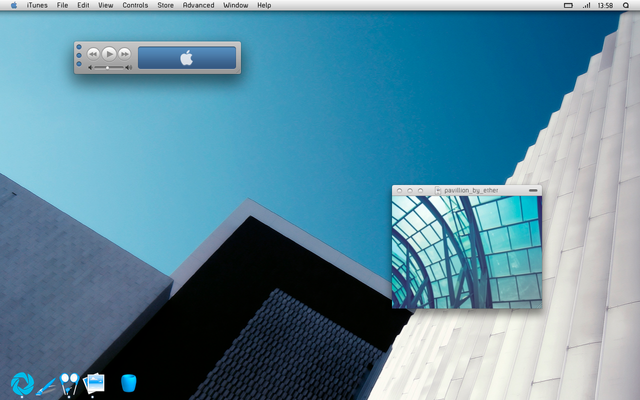
Task: Skip ahead with iTunes fast-forward button
Action: pyautogui.click(x=124, y=54)
